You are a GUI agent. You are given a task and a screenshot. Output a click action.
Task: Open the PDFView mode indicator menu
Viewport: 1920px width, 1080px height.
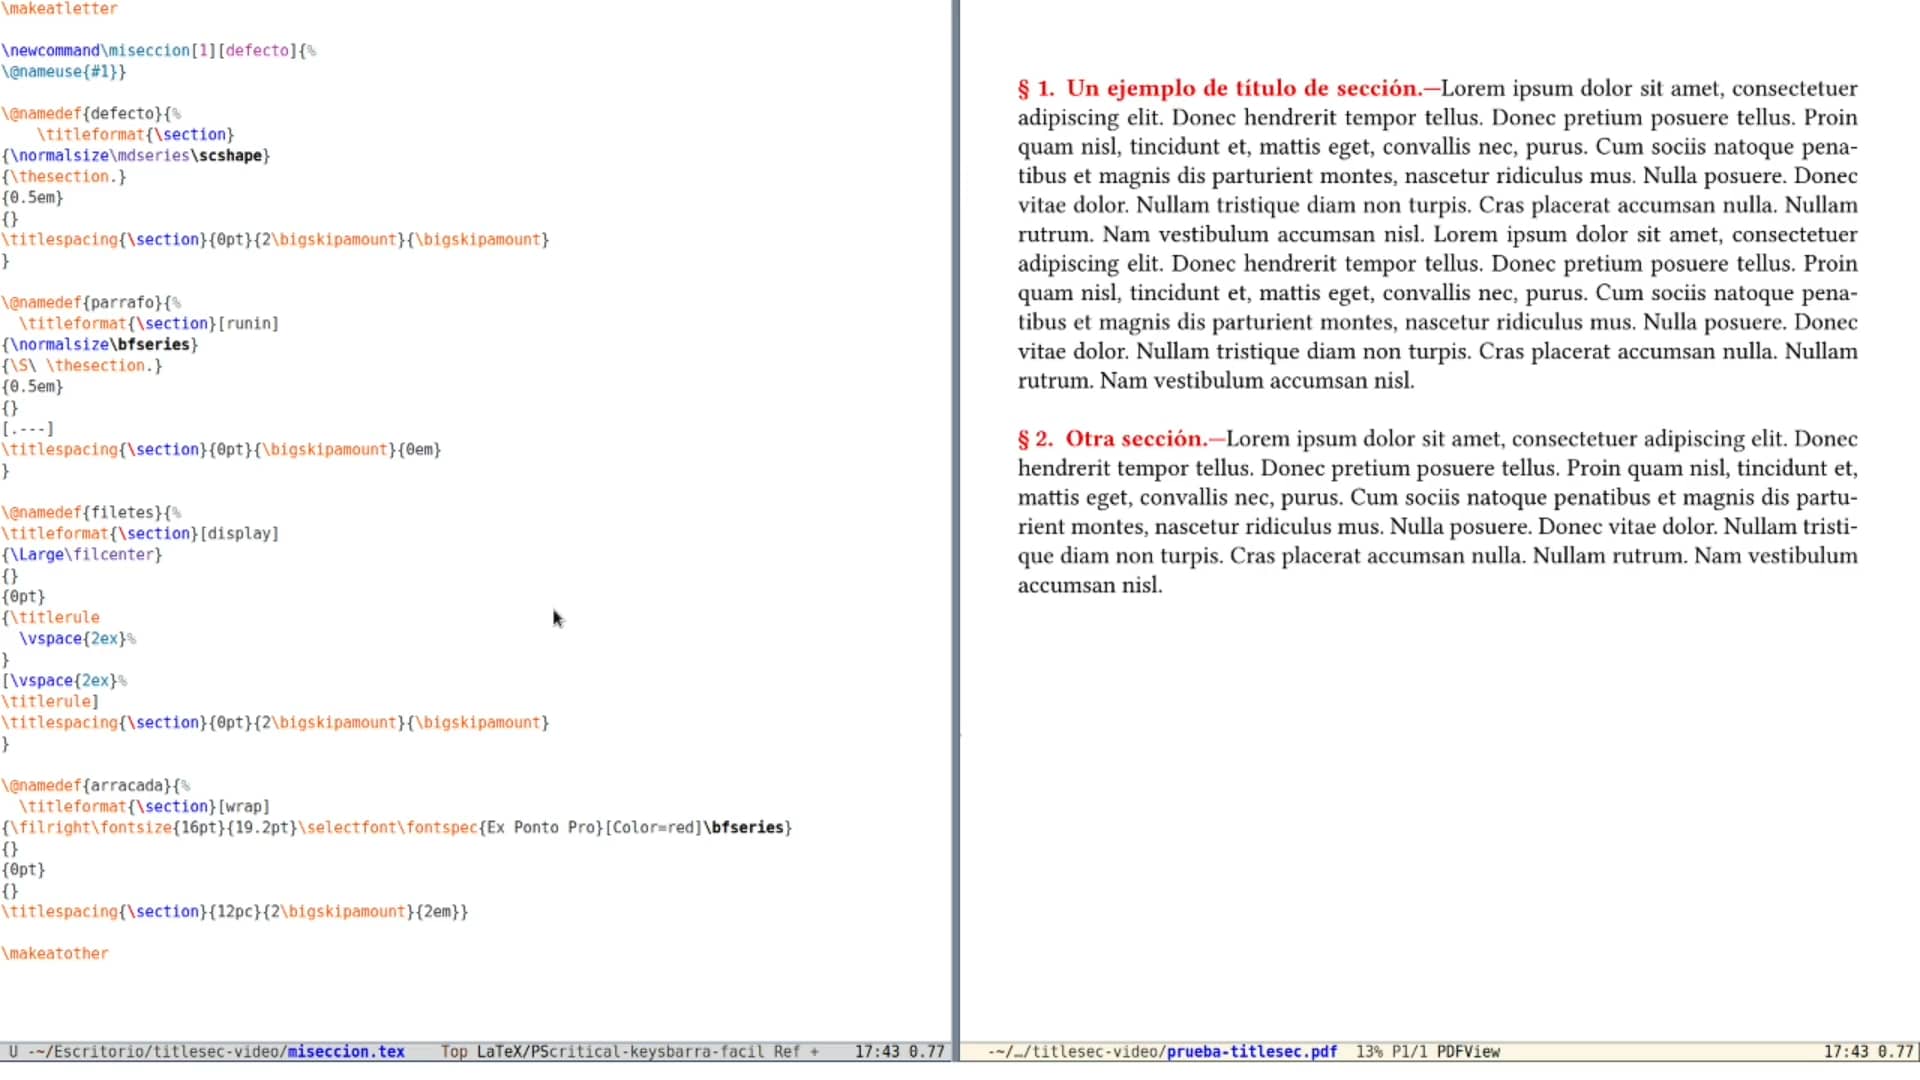pos(1470,1051)
